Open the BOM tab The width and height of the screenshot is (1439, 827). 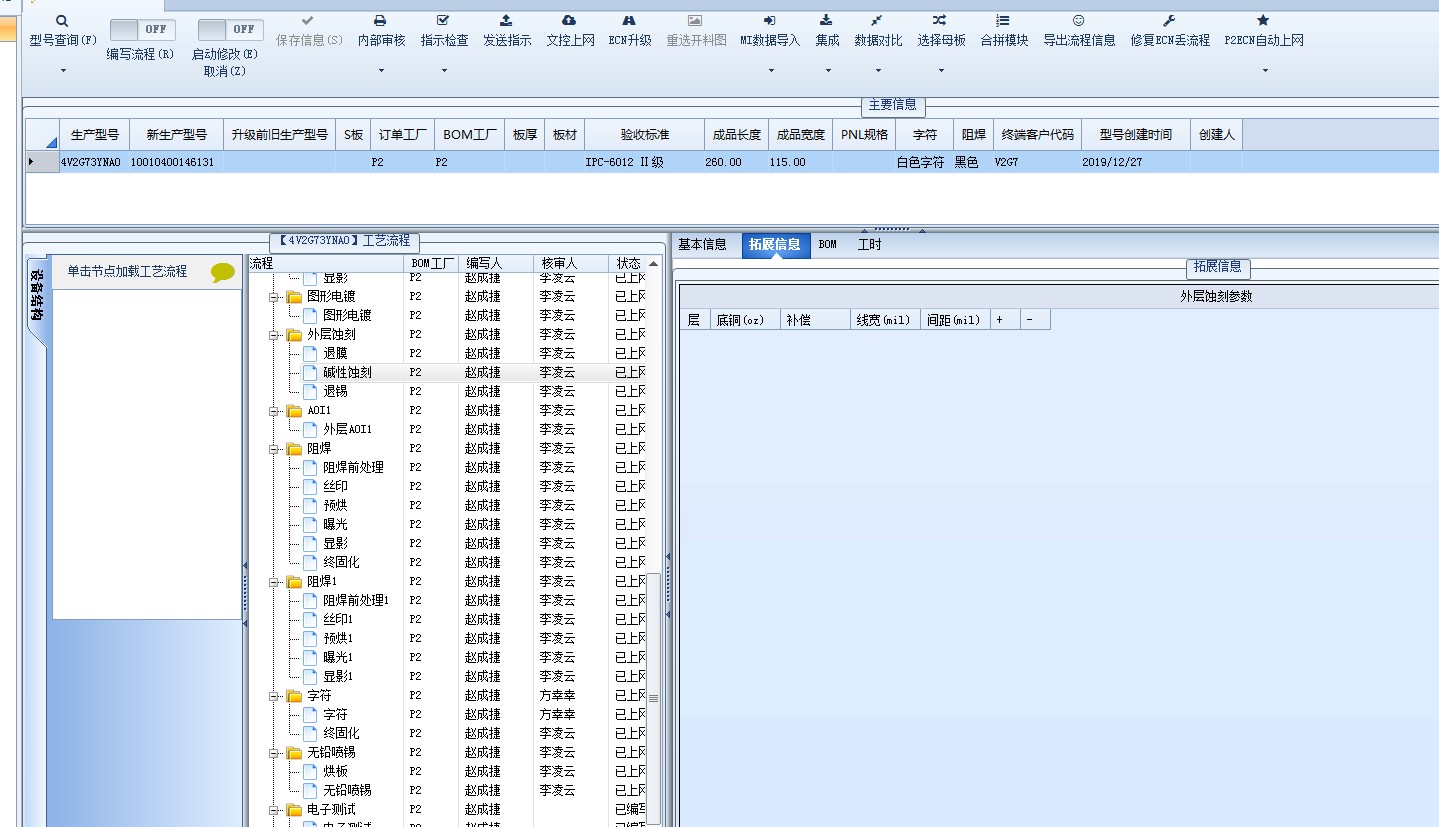(827, 245)
